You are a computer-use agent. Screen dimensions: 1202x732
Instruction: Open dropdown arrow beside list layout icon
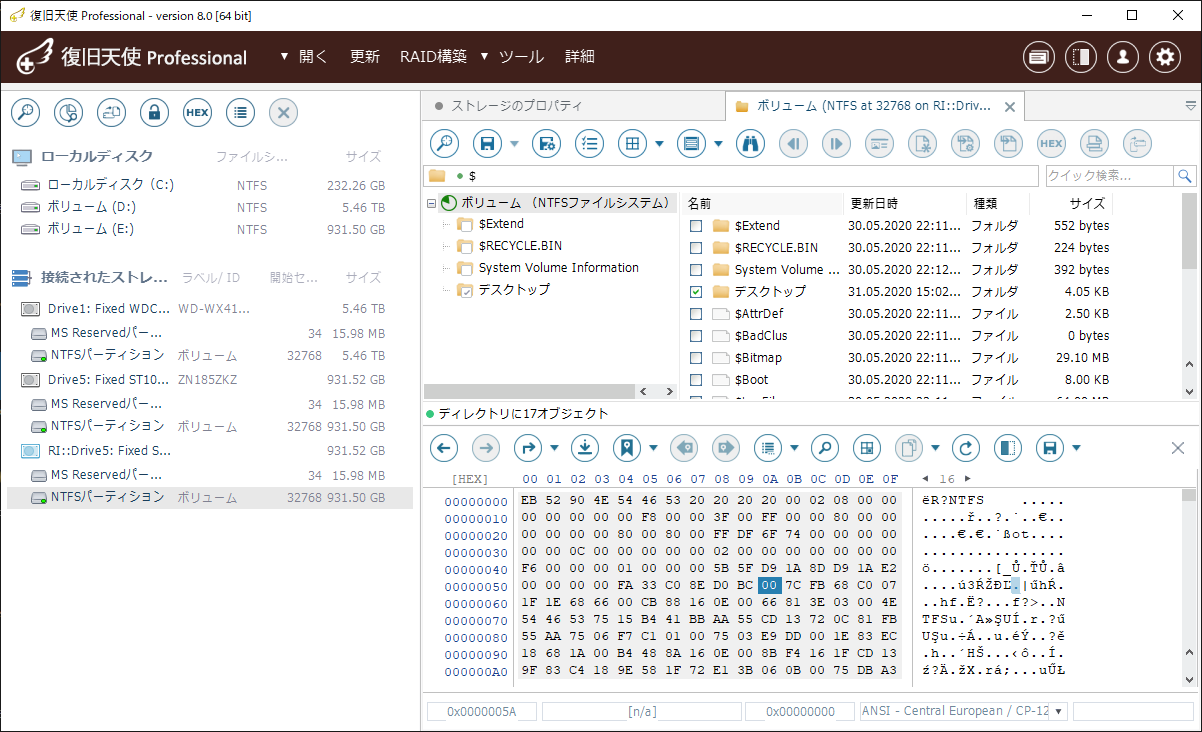click(718, 144)
